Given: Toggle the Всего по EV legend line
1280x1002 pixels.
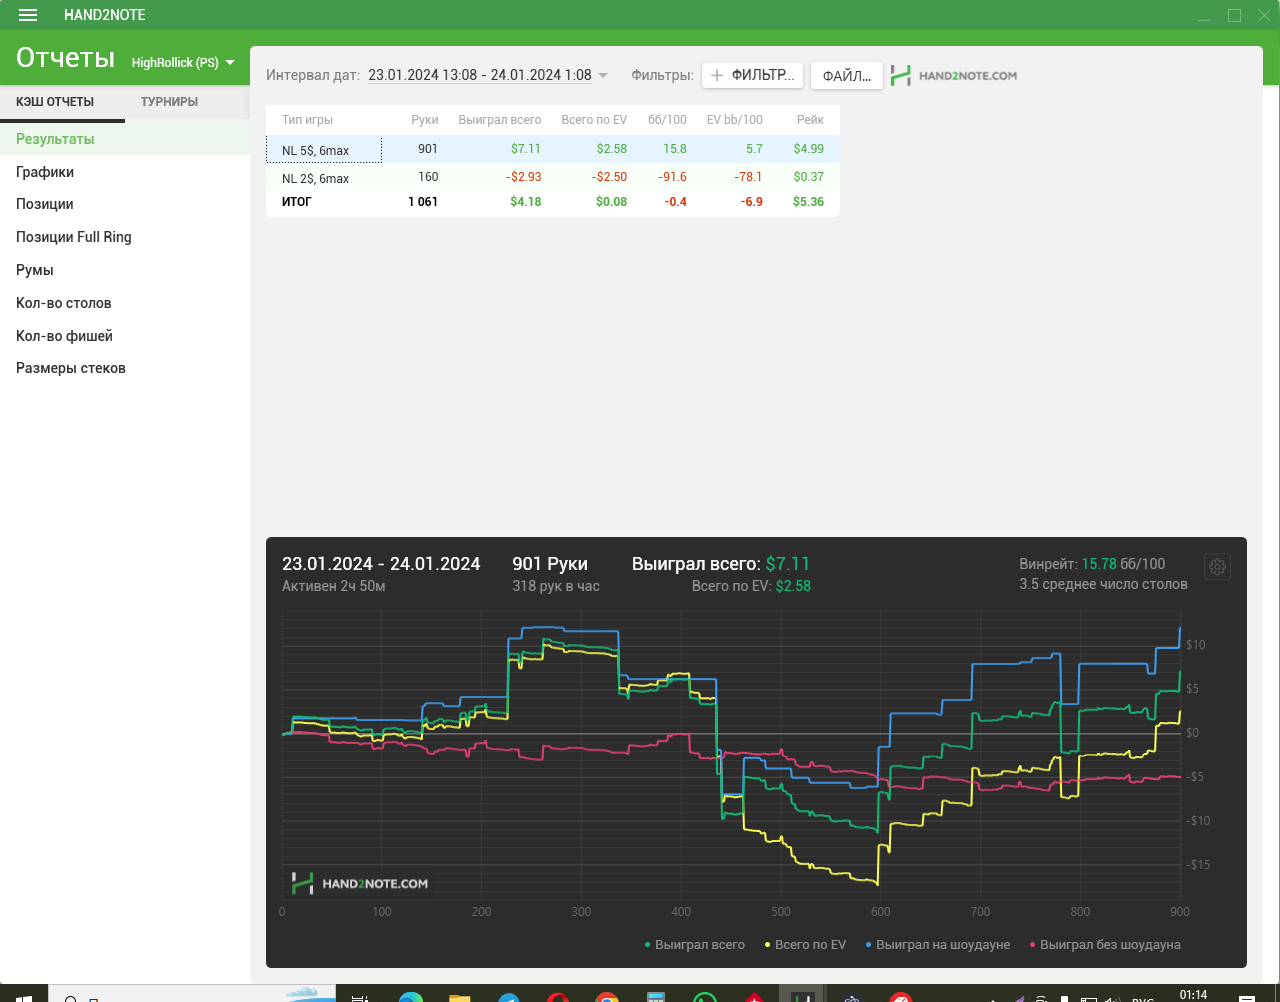Looking at the screenshot, I should point(805,944).
